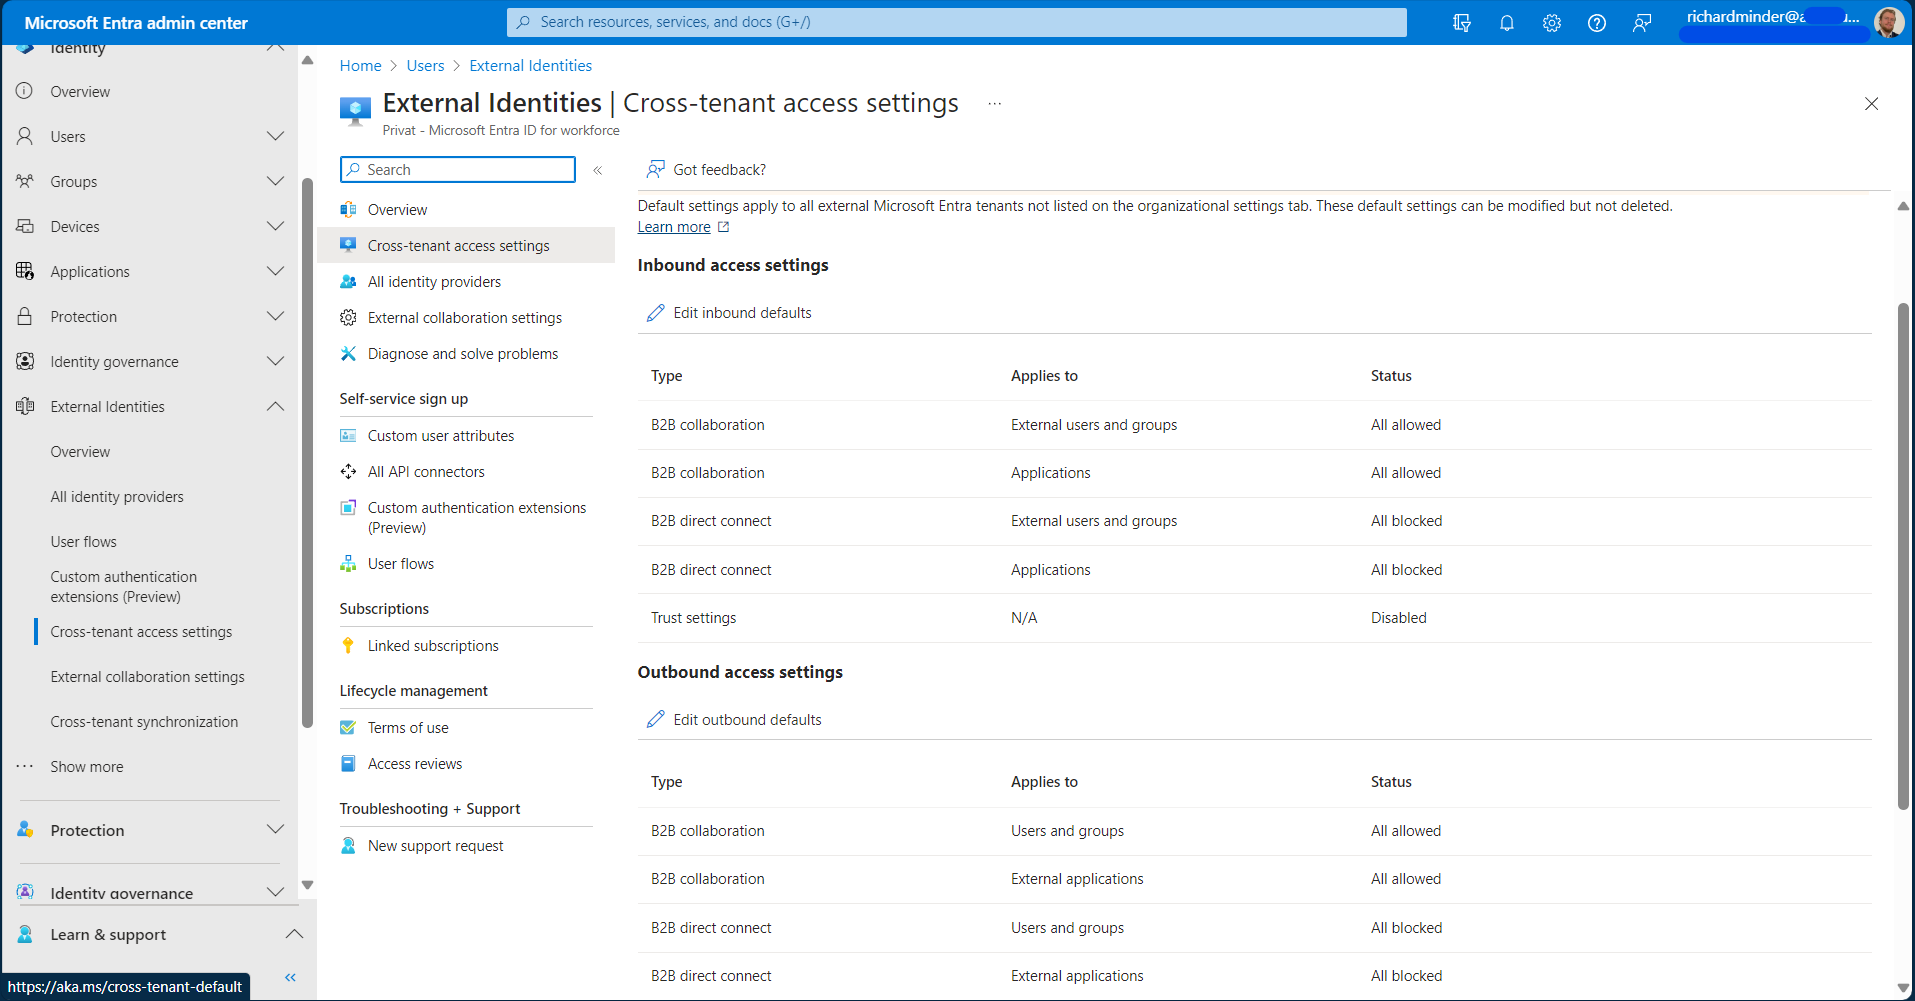Click the search resources input field
Viewport: 1915px width, 1001px height.
[956, 22]
